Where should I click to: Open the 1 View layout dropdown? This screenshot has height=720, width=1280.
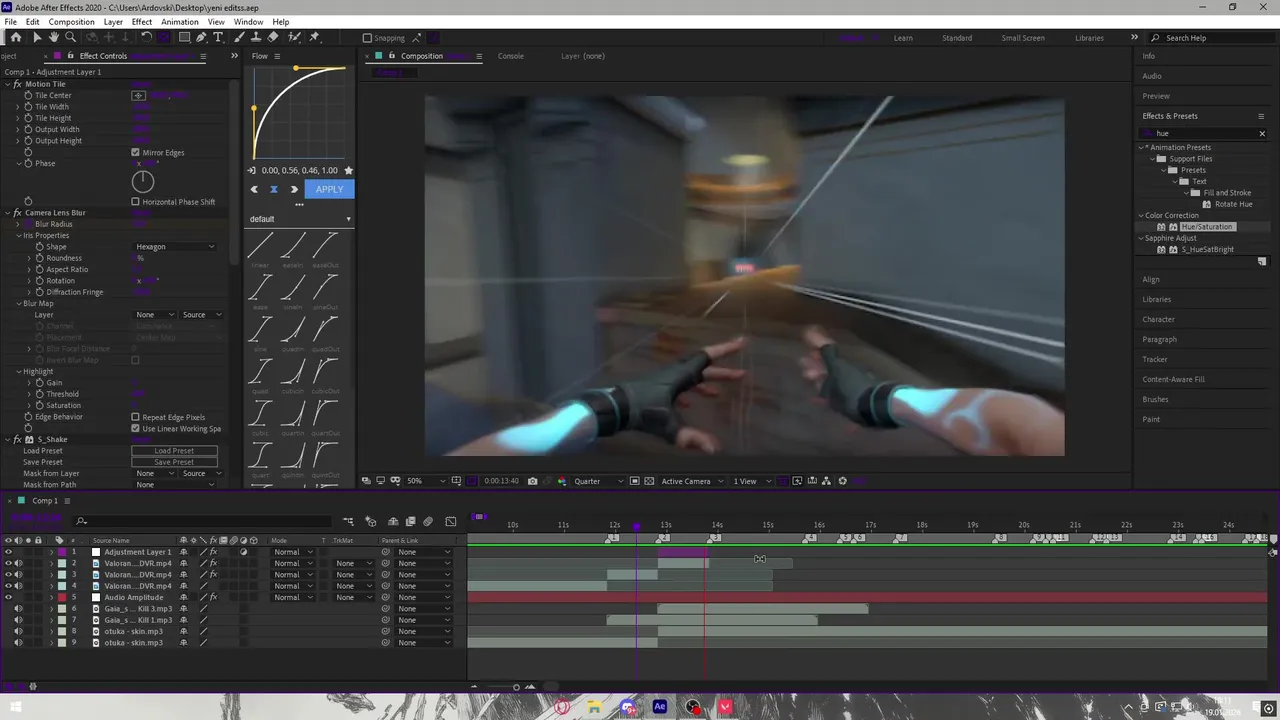click(x=751, y=481)
